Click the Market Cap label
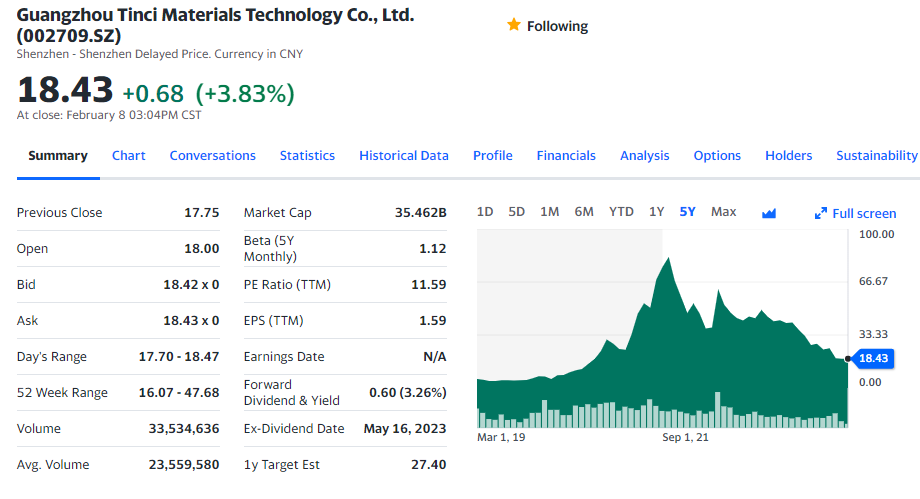Screen dimensions: 920x499 click(278, 213)
